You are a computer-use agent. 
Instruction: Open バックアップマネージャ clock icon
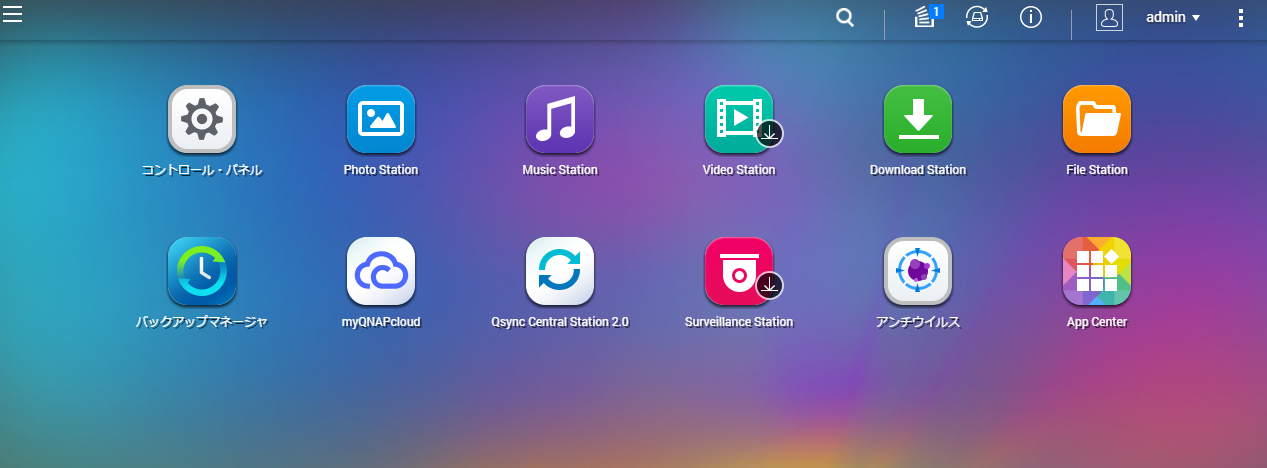point(202,272)
